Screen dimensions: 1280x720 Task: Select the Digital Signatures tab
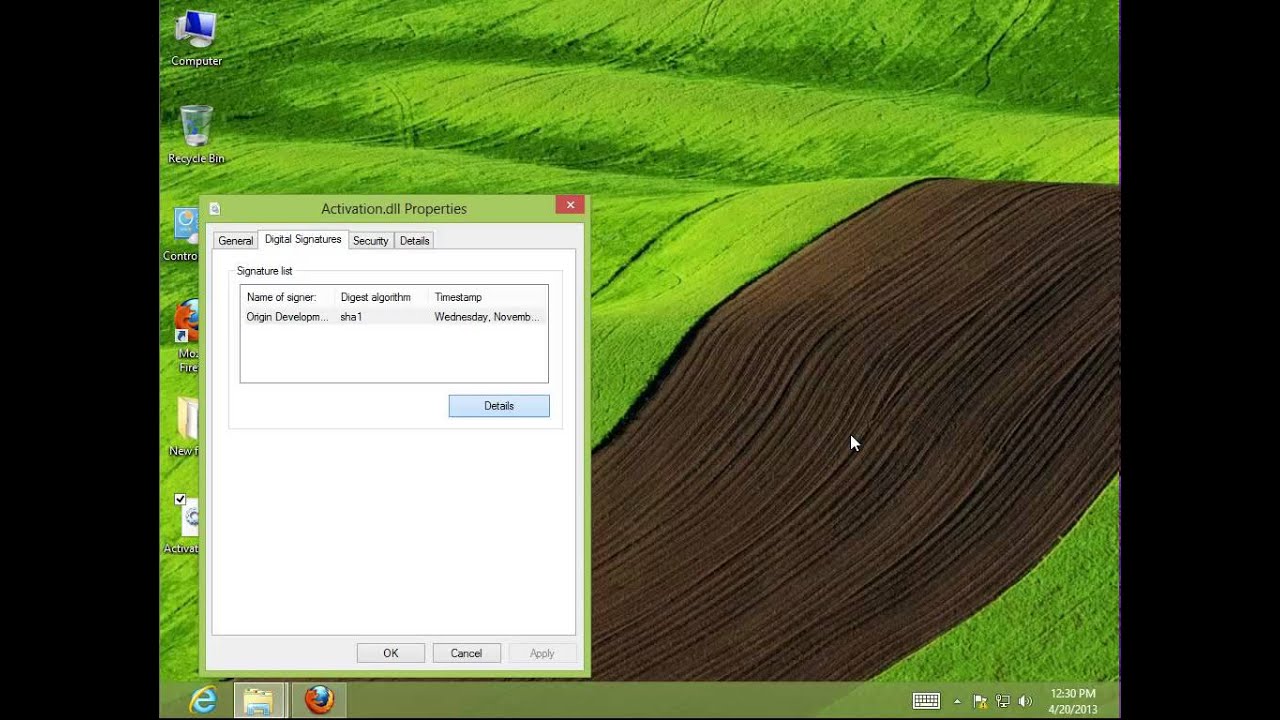point(303,239)
